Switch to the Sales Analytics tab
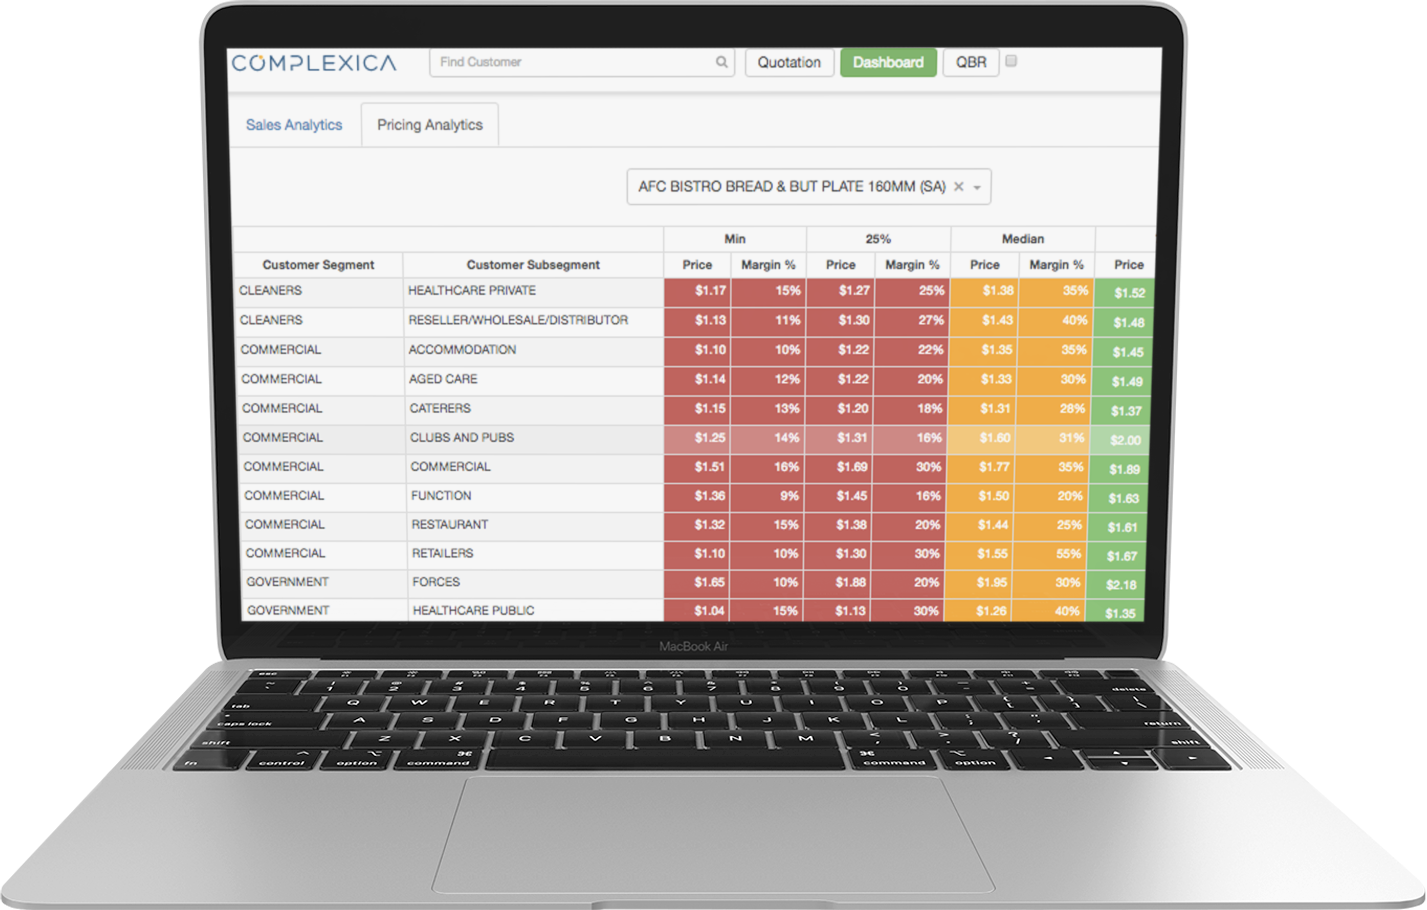This screenshot has height=910, width=1427. click(x=294, y=124)
